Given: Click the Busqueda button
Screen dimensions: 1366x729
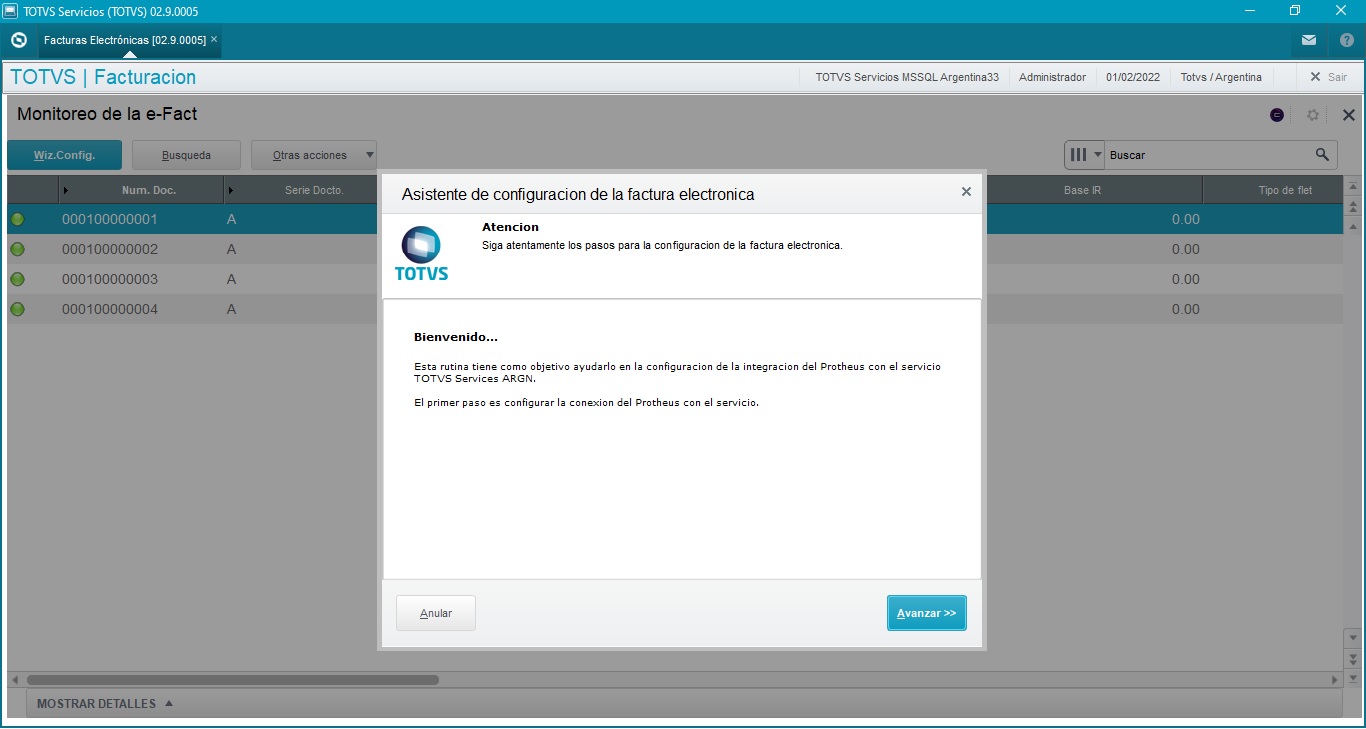Looking at the screenshot, I should (186, 155).
